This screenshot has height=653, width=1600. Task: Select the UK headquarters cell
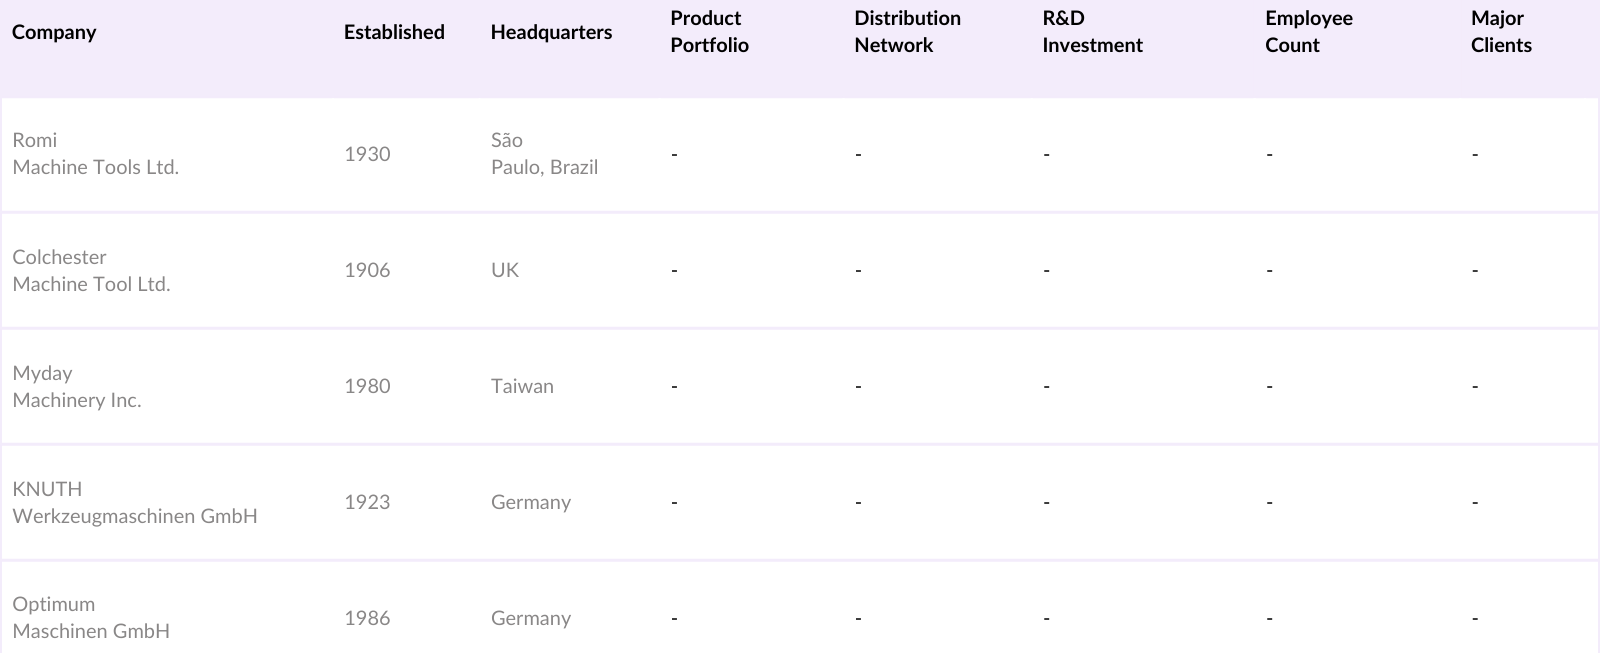click(x=505, y=270)
